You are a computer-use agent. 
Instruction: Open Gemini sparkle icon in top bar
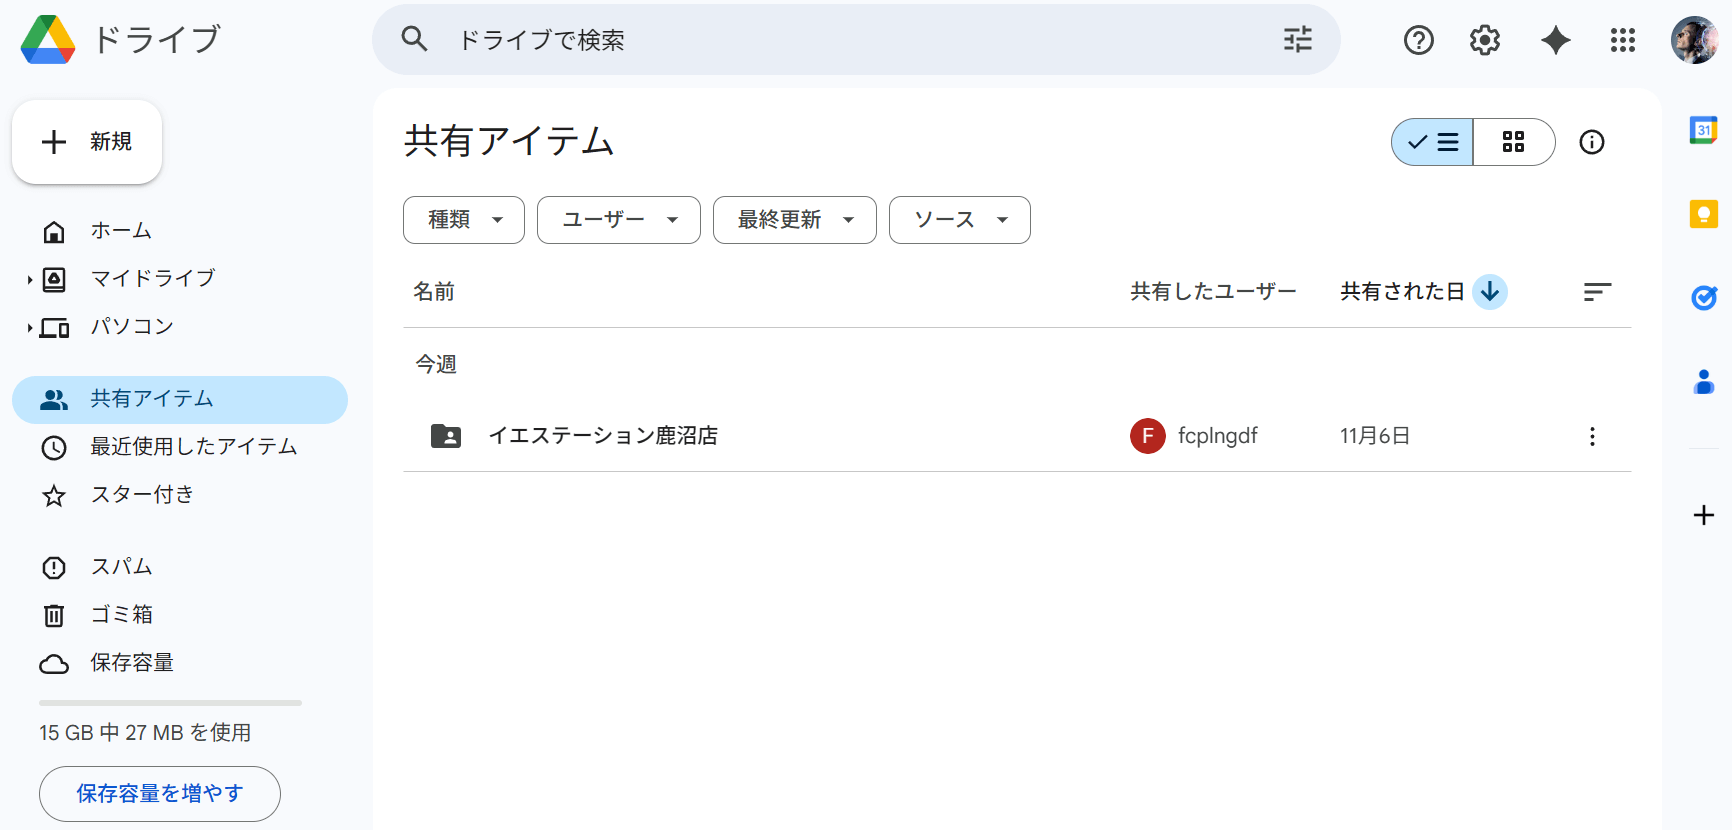coord(1555,40)
